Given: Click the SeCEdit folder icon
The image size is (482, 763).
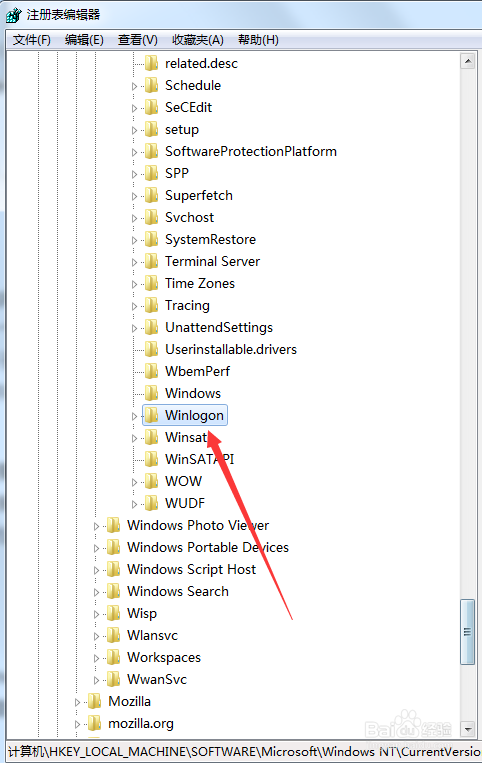Looking at the screenshot, I should point(152,107).
